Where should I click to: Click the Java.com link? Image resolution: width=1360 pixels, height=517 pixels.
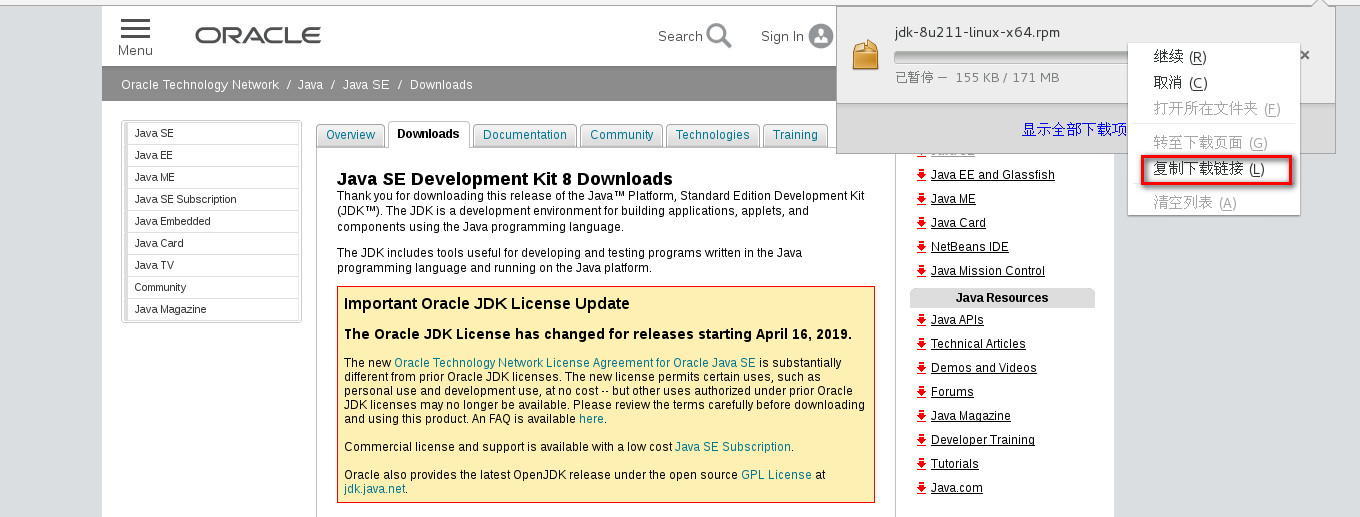(x=957, y=488)
